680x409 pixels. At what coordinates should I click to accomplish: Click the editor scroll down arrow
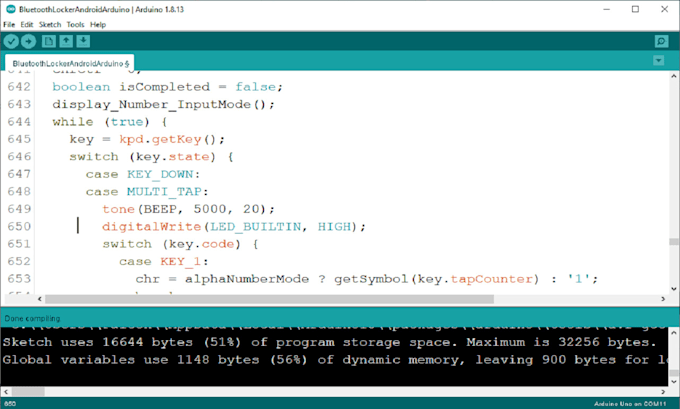pyautogui.click(x=673, y=289)
